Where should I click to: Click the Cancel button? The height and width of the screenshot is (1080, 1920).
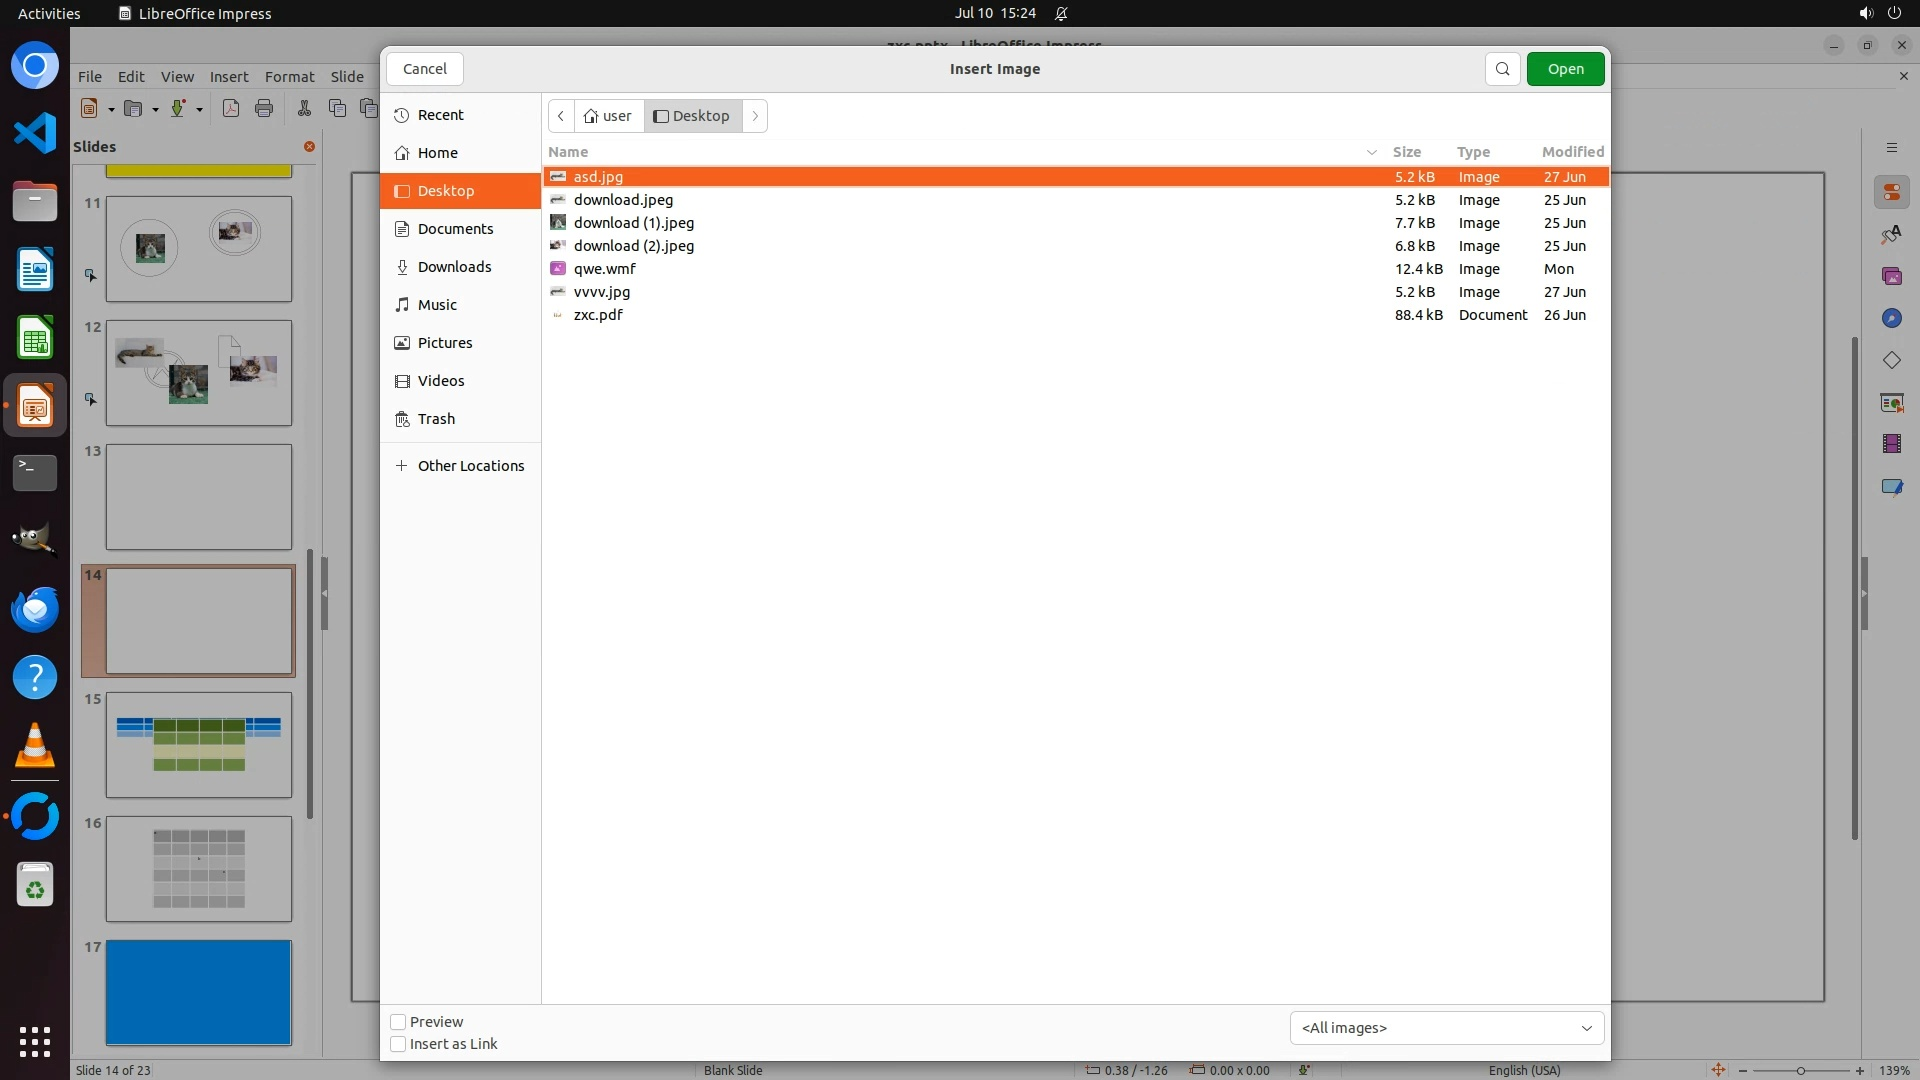(x=425, y=69)
